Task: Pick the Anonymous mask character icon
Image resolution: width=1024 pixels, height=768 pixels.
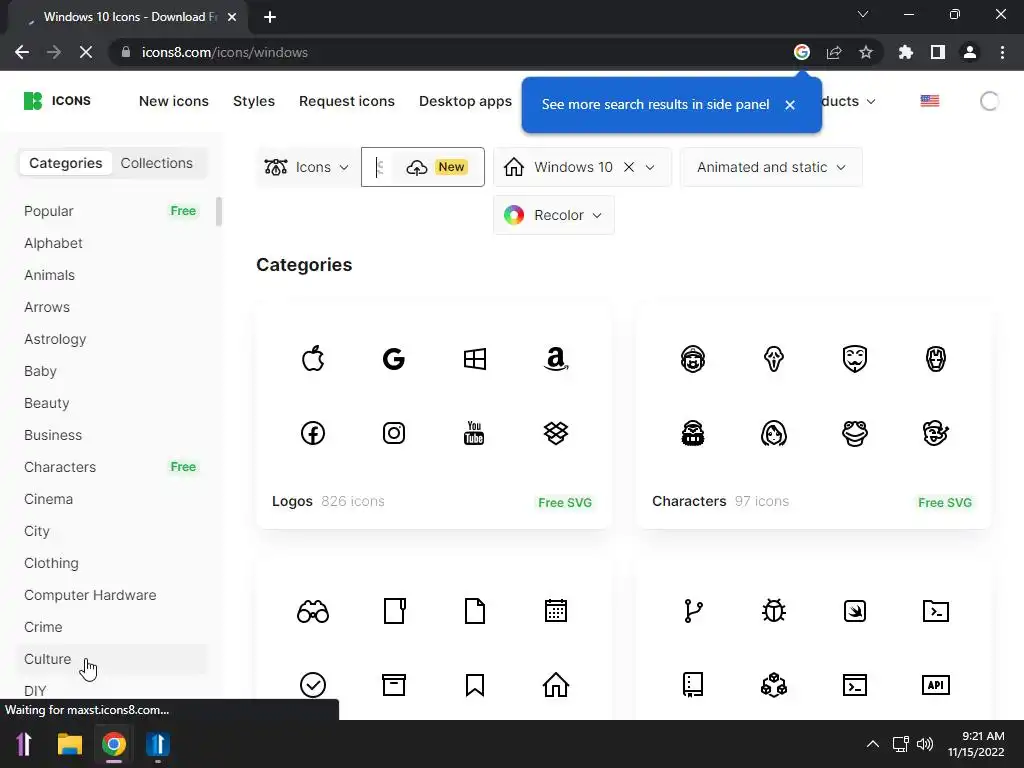Action: [x=855, y=359]
